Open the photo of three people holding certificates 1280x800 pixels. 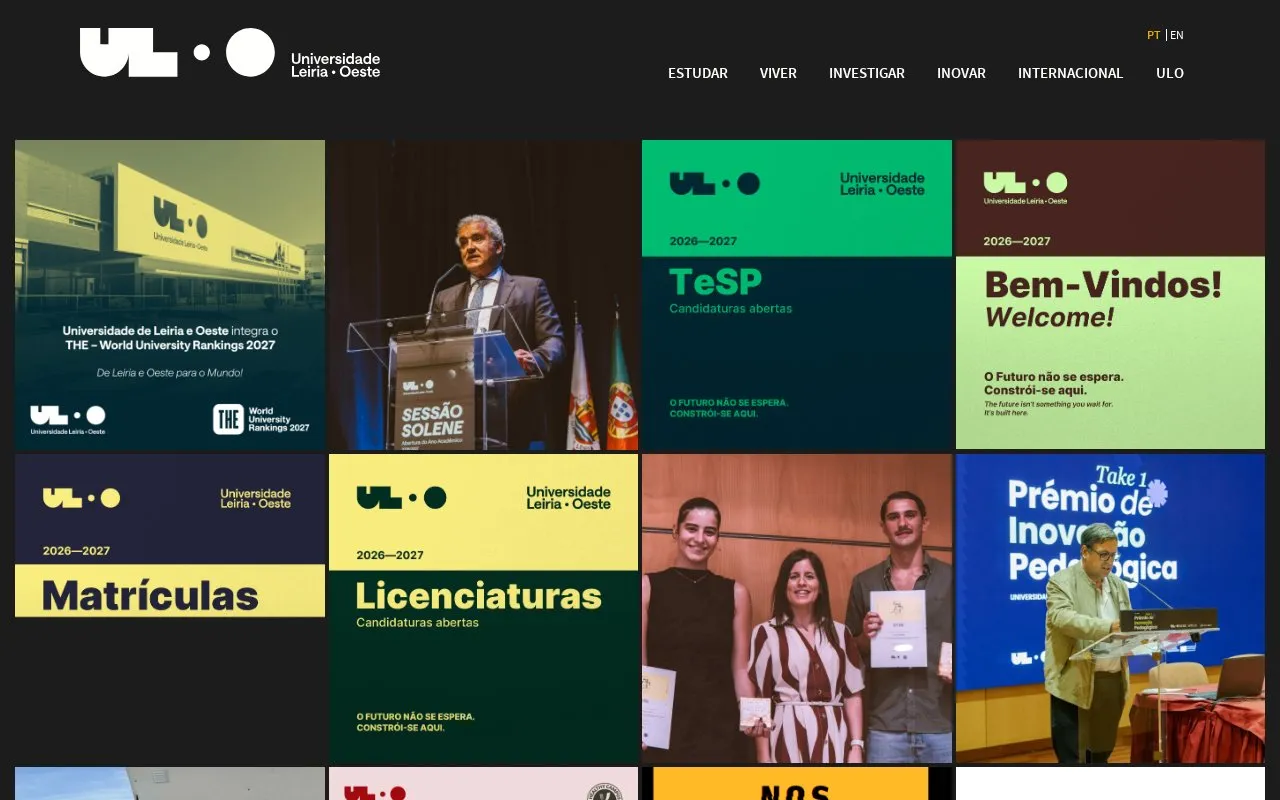point(797,609)
